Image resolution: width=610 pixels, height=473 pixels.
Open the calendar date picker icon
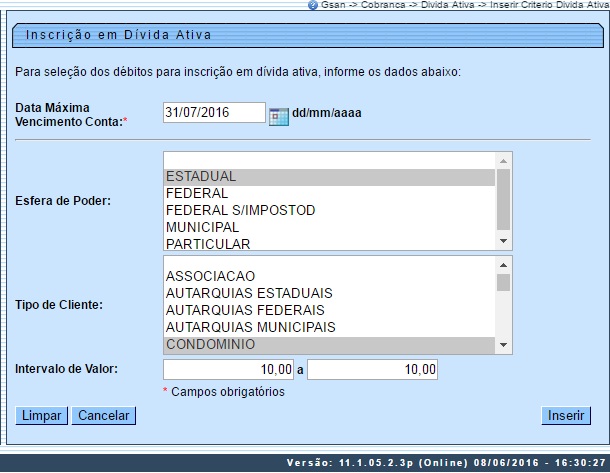(279, 117)
